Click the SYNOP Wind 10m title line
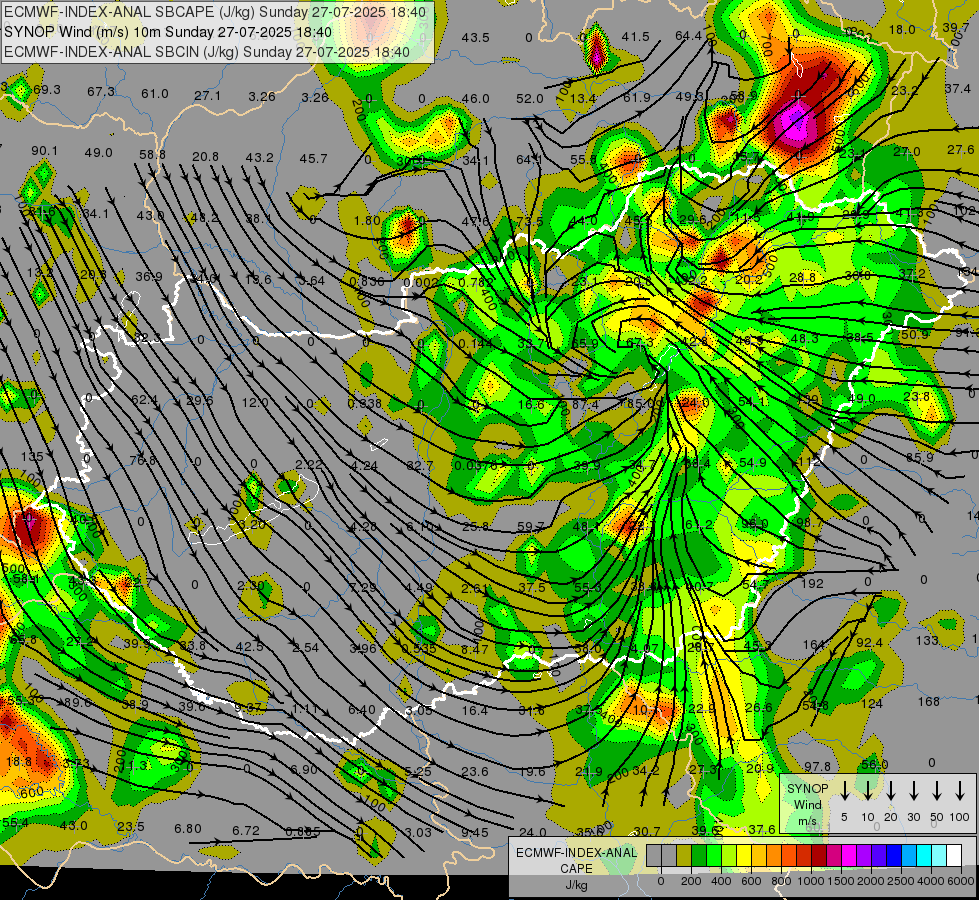 click(x=168, y=32)
